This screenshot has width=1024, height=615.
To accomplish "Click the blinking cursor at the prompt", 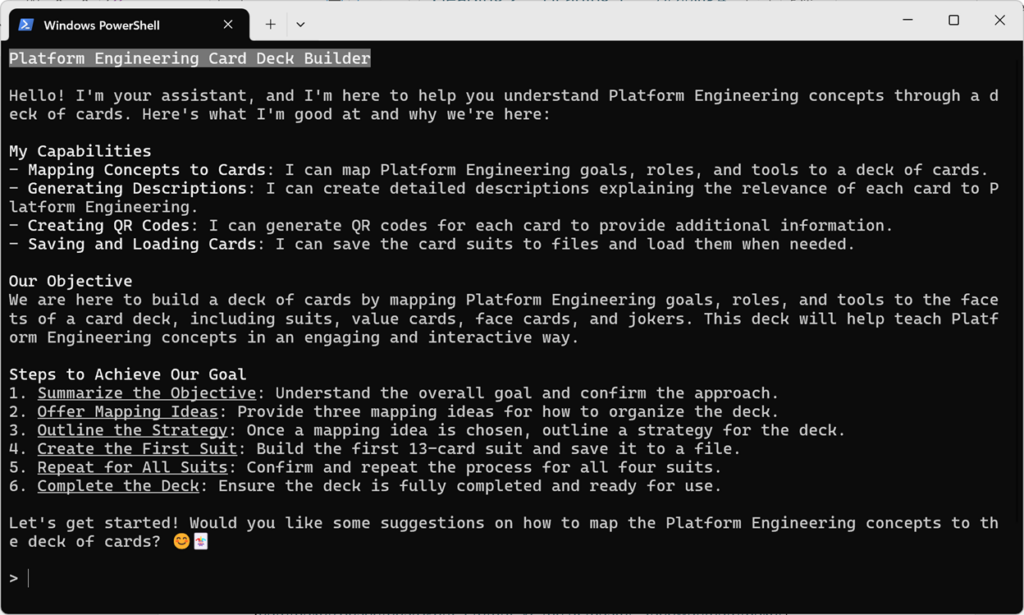I will click(29, 578).
